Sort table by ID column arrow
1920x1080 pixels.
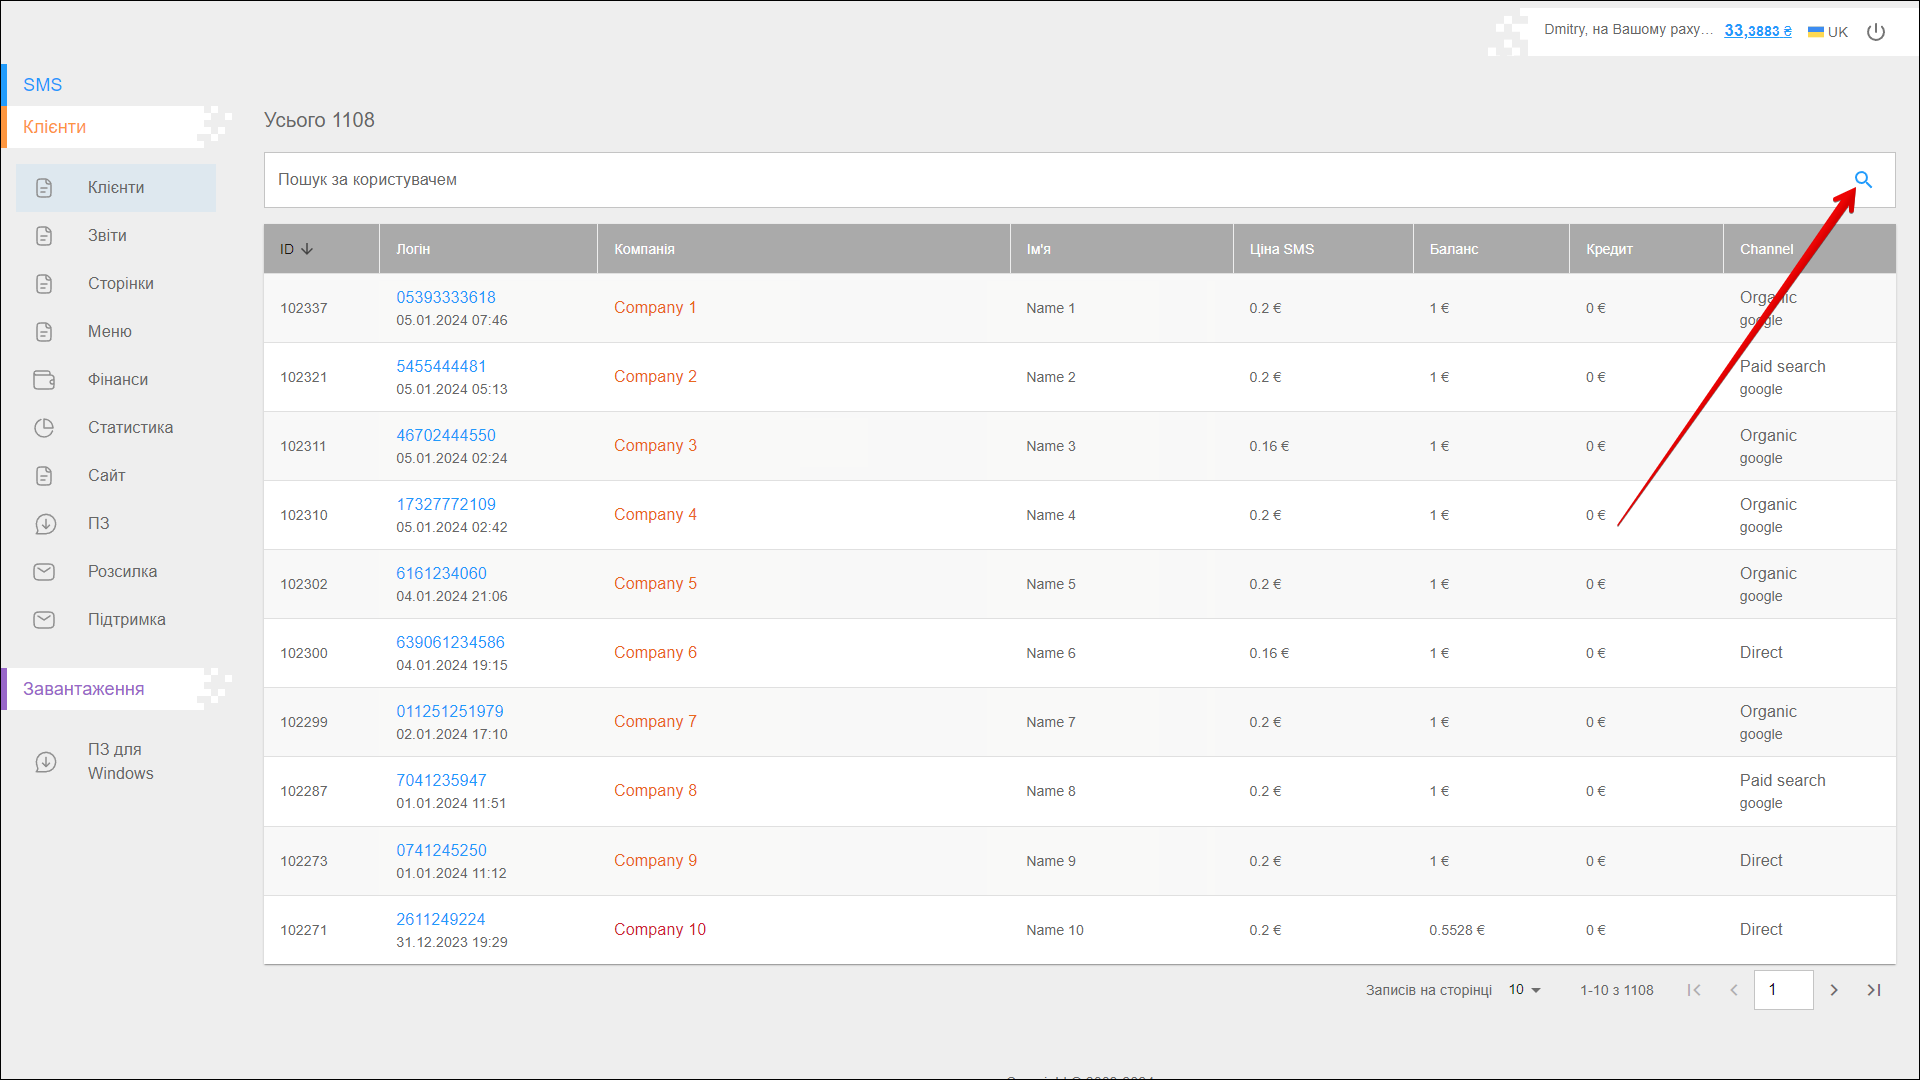click(x=307, y=249)
